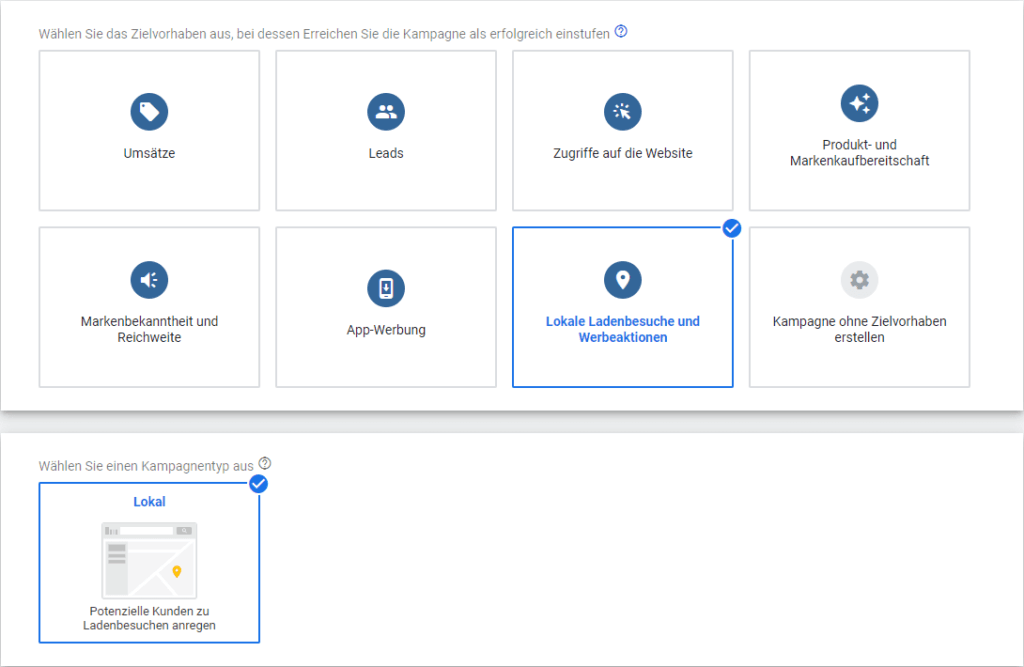Image resolution: width=1024 pixels, height=667 pixels.
Task: Open help icon beside Kampagnentyp heading
Action: click(x=265, y=464)
